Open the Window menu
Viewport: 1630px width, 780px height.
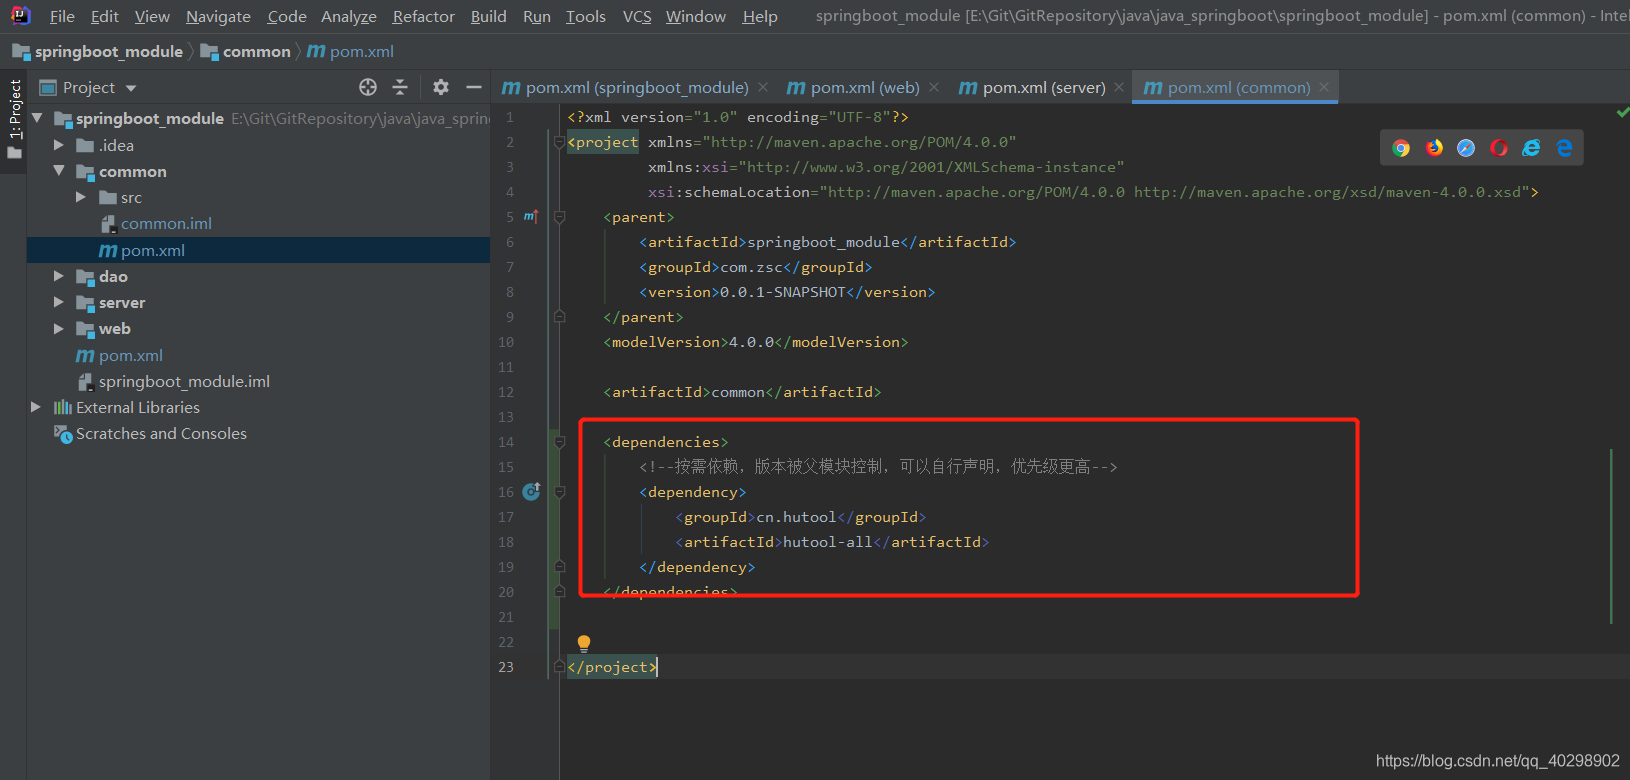coord(695,17)
